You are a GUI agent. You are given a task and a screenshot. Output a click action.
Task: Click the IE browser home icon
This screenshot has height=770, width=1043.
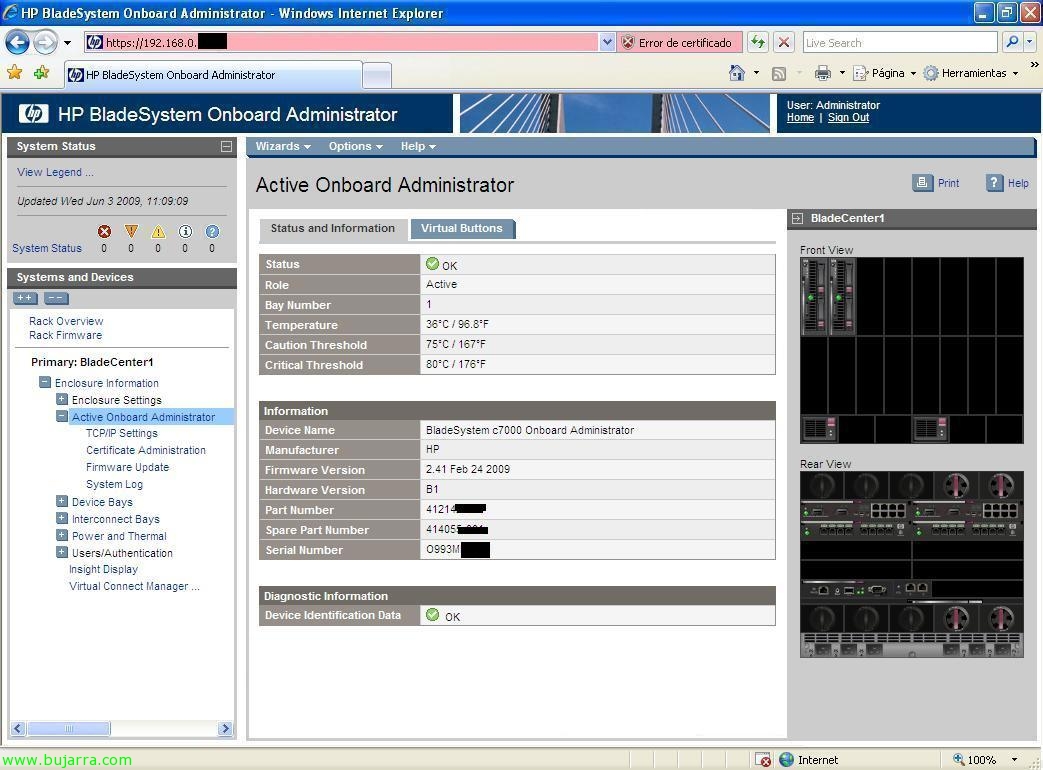(x=737, y=73)
